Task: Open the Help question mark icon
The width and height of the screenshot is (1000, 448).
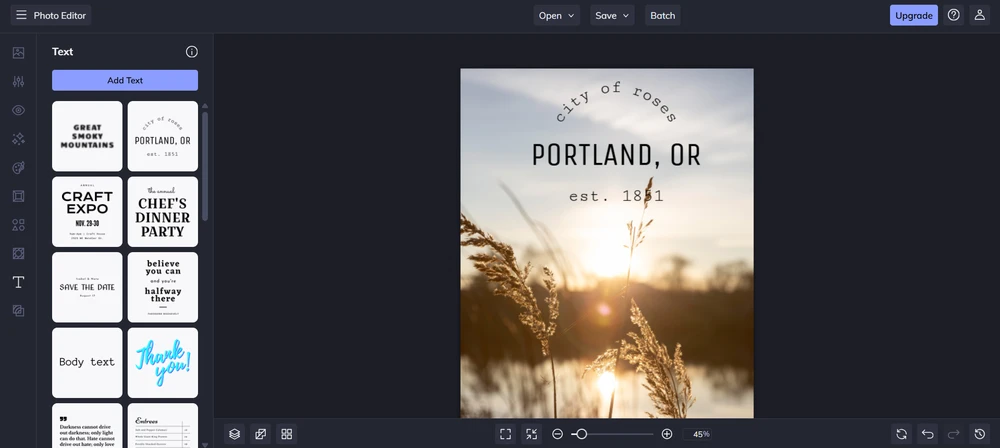Action: (953, 15)
